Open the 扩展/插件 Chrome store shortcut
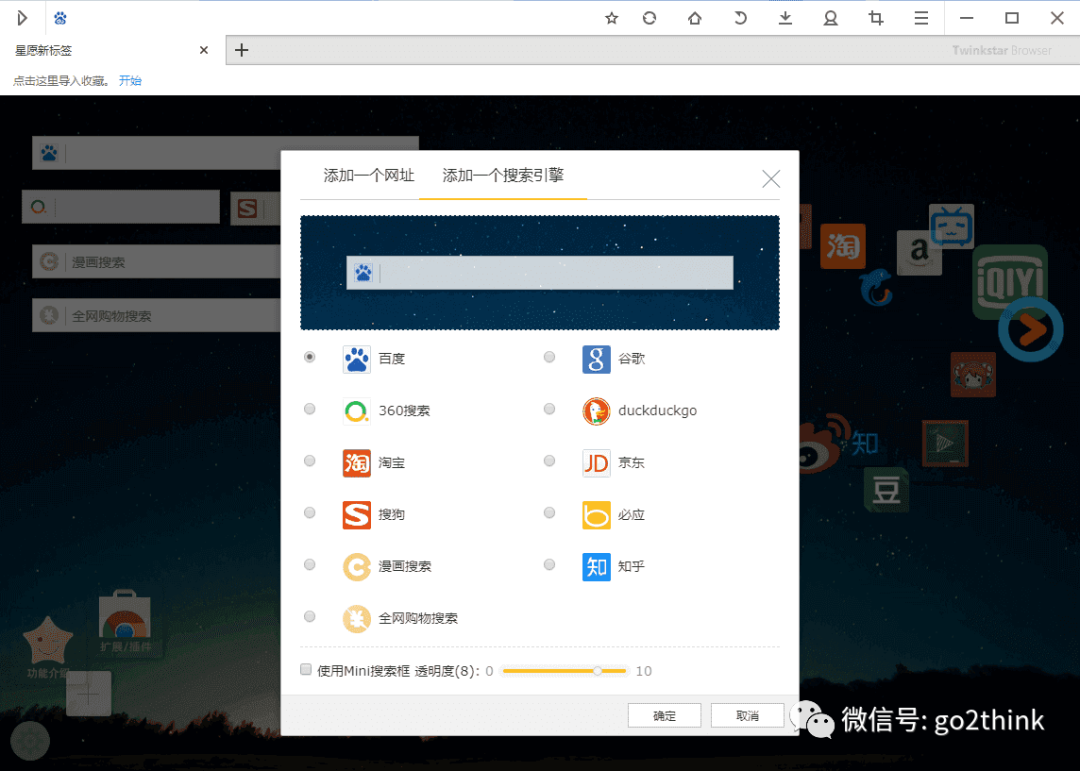The image size is (1080, 771). [x=125, y=623]
